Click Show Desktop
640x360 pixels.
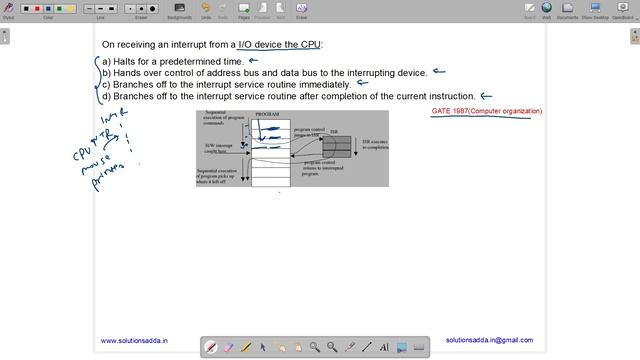(x=595, y=10)
